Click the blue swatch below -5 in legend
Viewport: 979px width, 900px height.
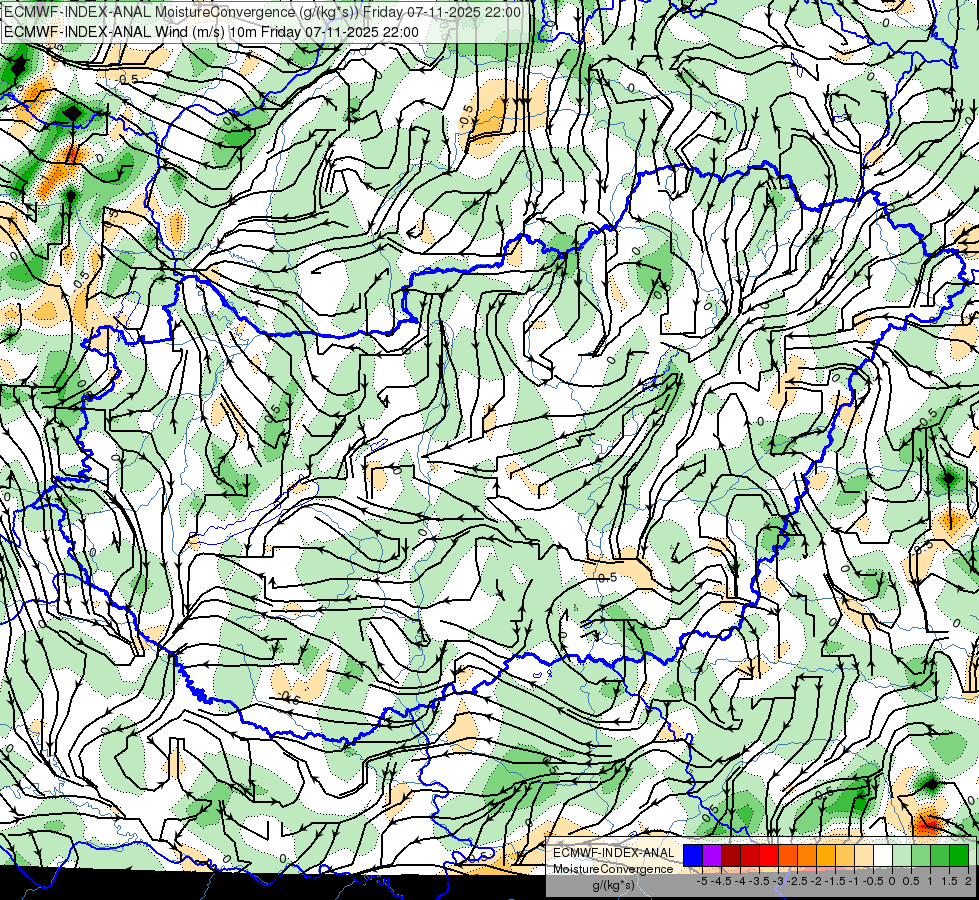pos(693,856)
